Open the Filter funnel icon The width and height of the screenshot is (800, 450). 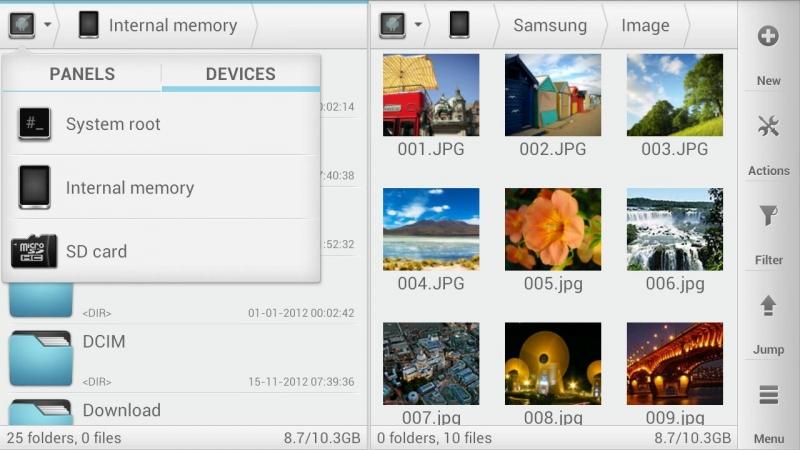768,216
